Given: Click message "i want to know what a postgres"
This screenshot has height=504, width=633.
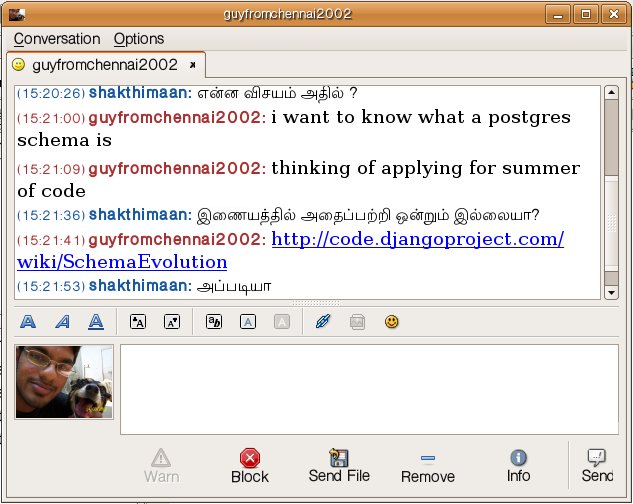Looking at the screenshot, I should coord(421,118).
